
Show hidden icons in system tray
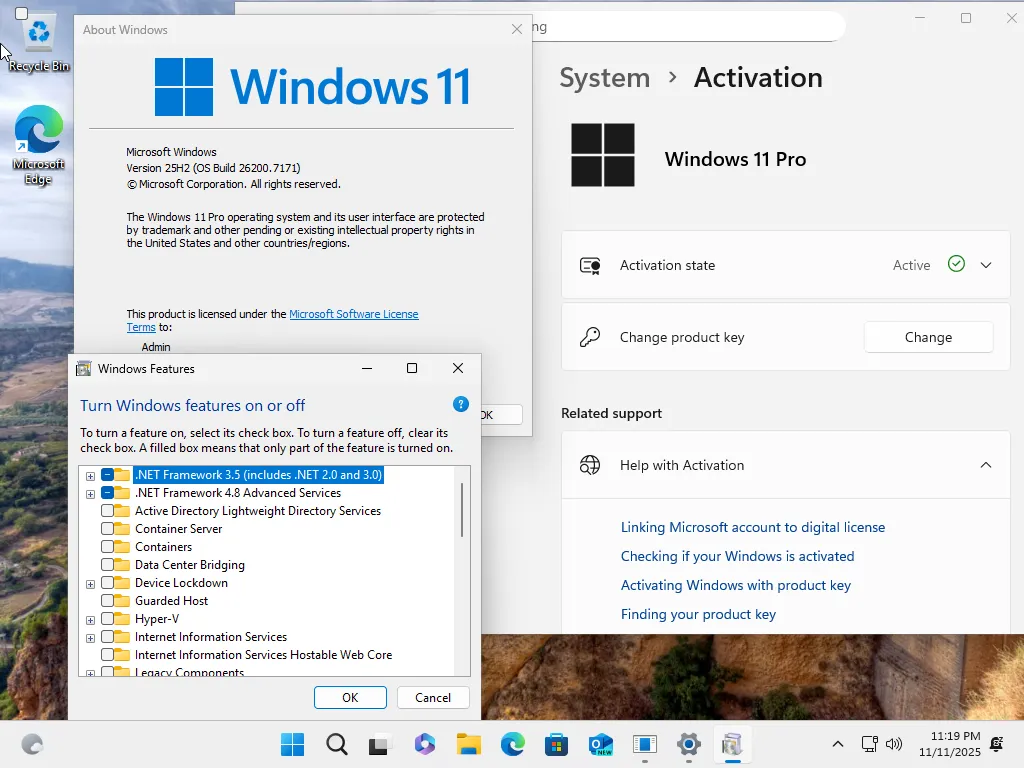tap(838, 744)
